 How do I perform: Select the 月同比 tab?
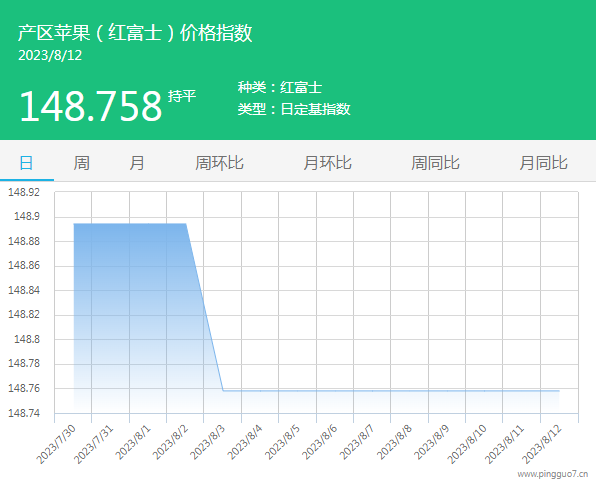click(x=543, y=163)
